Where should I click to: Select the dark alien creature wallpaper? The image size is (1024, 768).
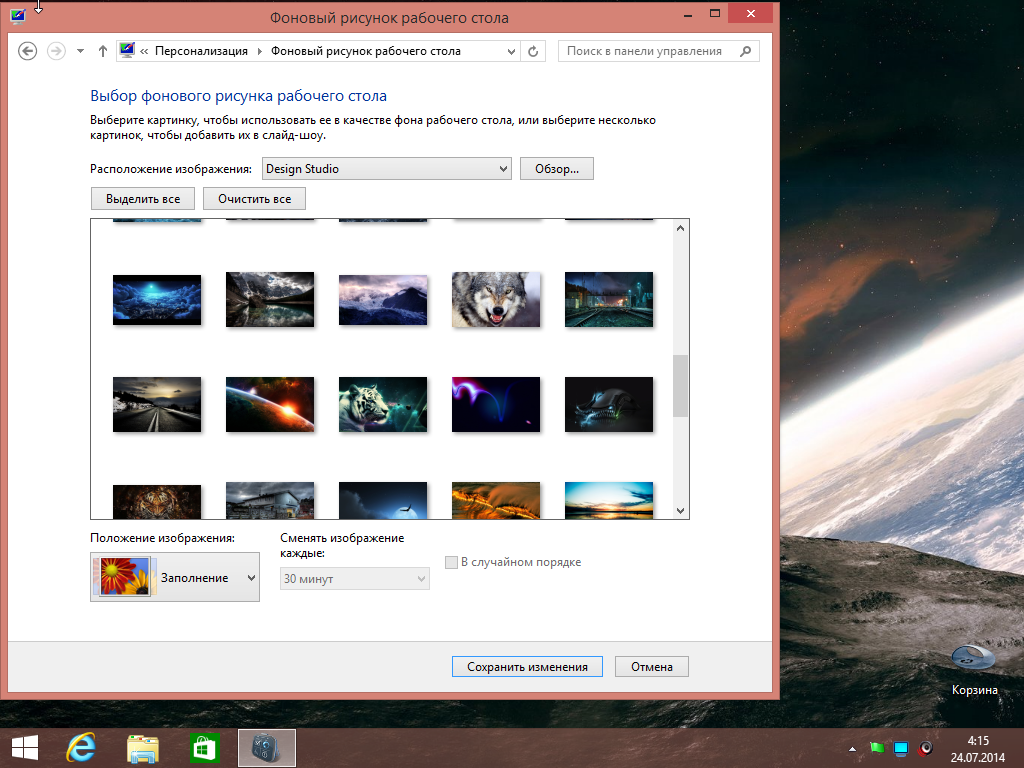tap(609, 404)
